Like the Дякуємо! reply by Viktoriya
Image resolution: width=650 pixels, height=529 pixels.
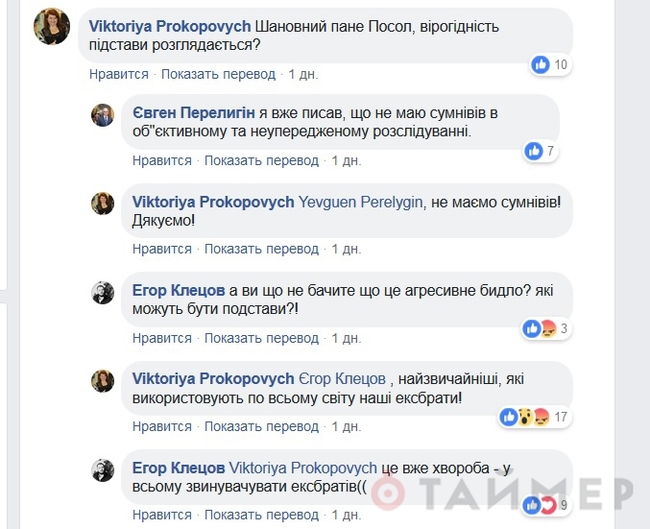(x=162, y=248)
